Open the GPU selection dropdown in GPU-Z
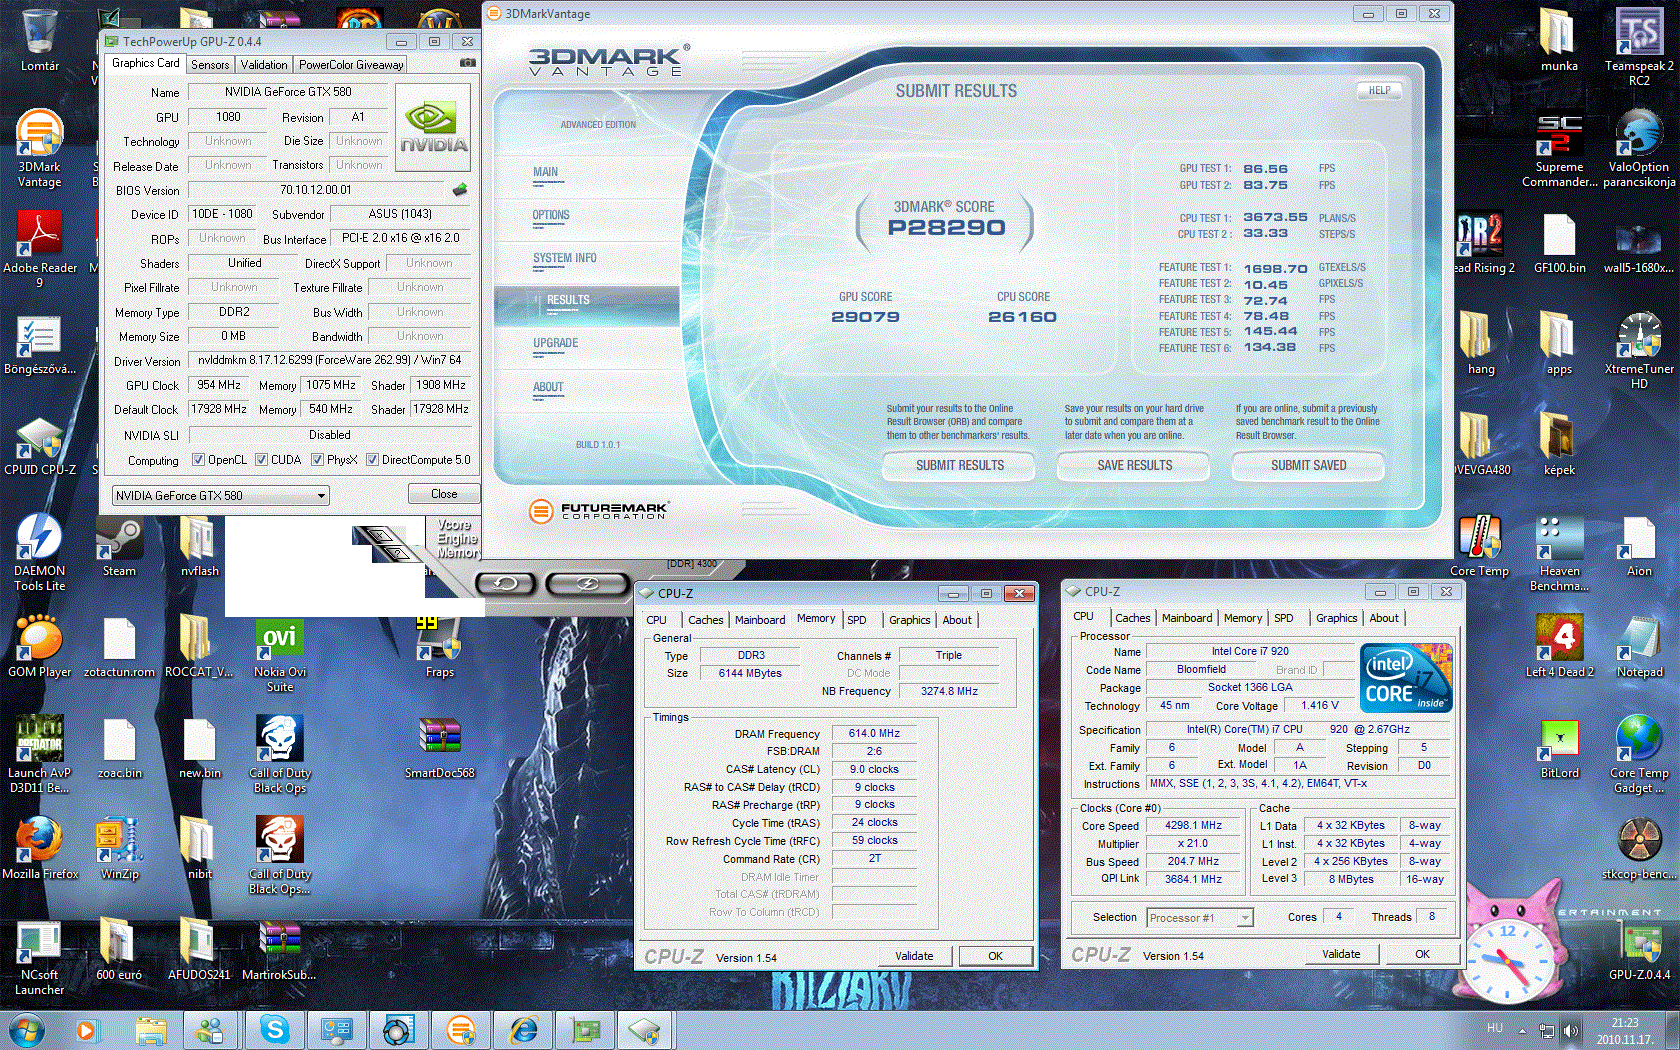Viewport: 1680px width, 1050px height. 220,495
